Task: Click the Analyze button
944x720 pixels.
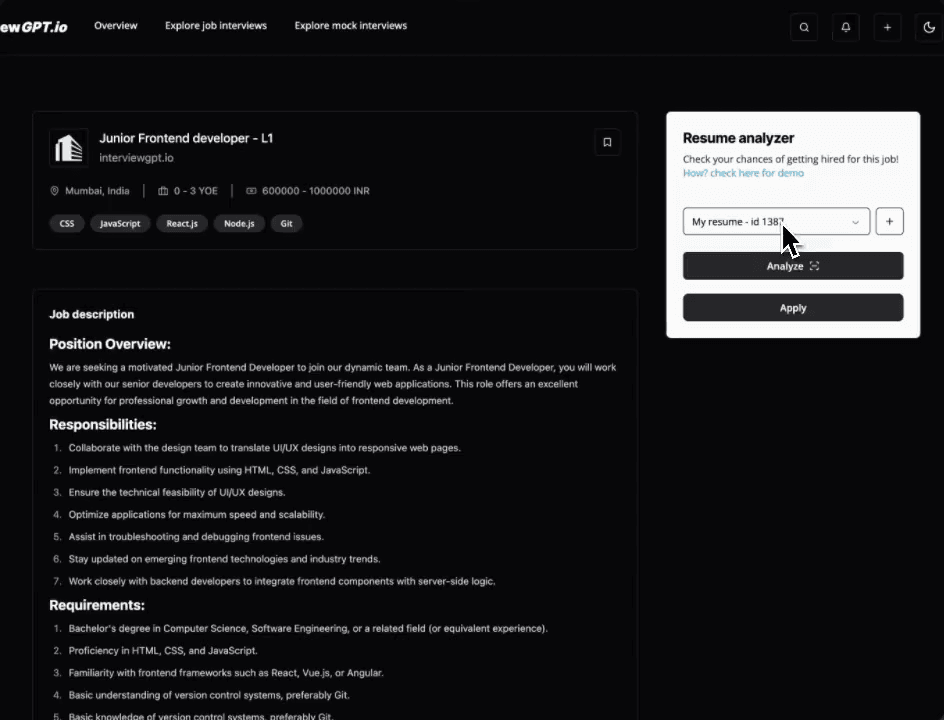Action: [792, 266]
